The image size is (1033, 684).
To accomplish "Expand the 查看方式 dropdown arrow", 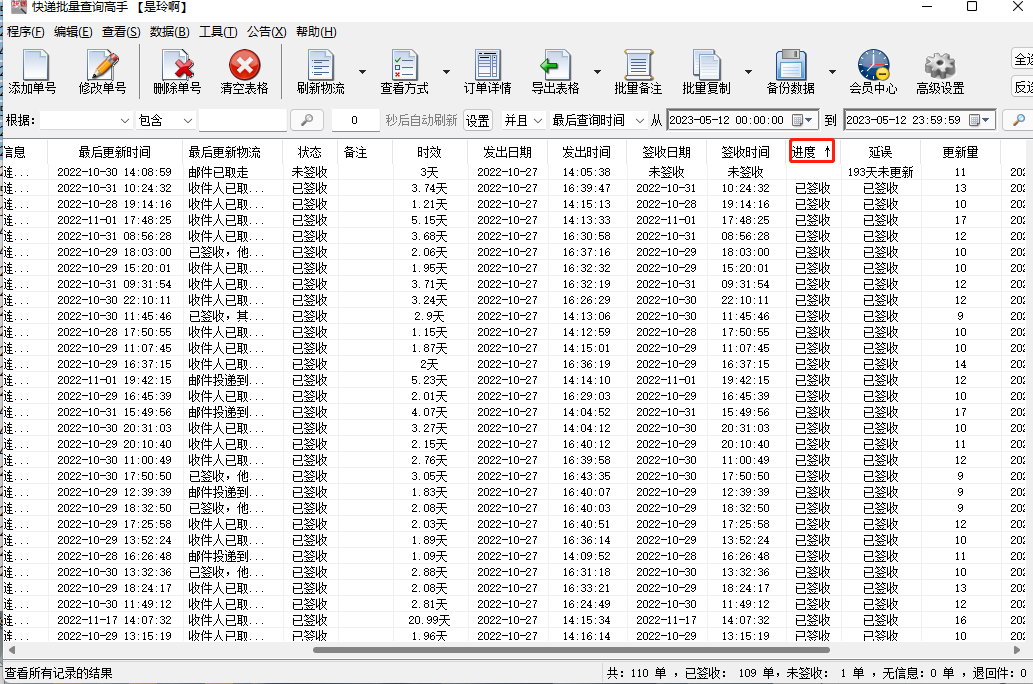I will (x=446, y=71).
